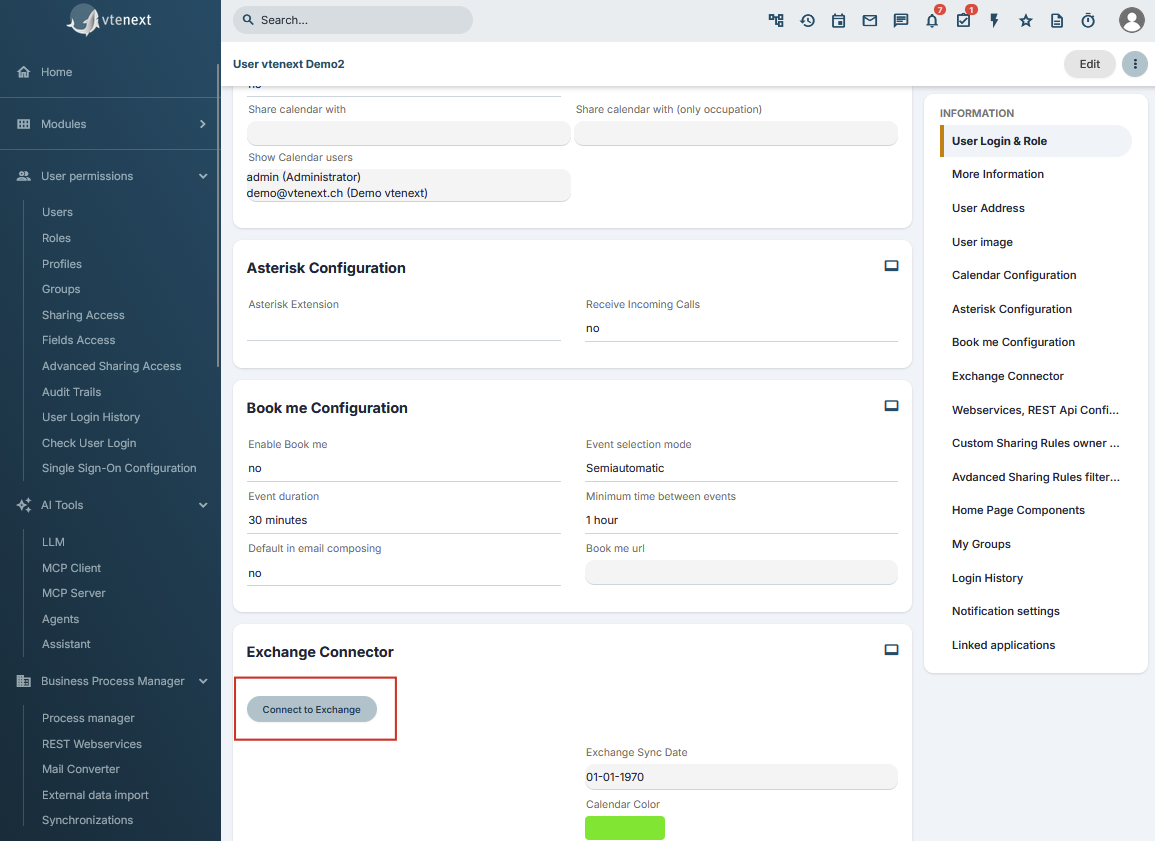Click the stopwatch timer icon
Image resolution: width=1155 pixels, height=841 pixels.
[x=1088, y=21]
